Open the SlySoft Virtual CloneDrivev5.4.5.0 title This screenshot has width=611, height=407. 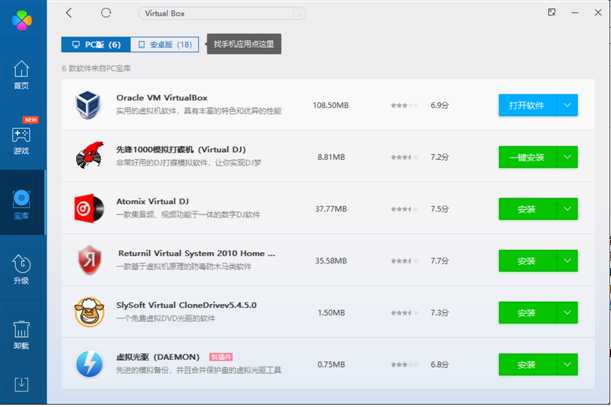[186, 305]
